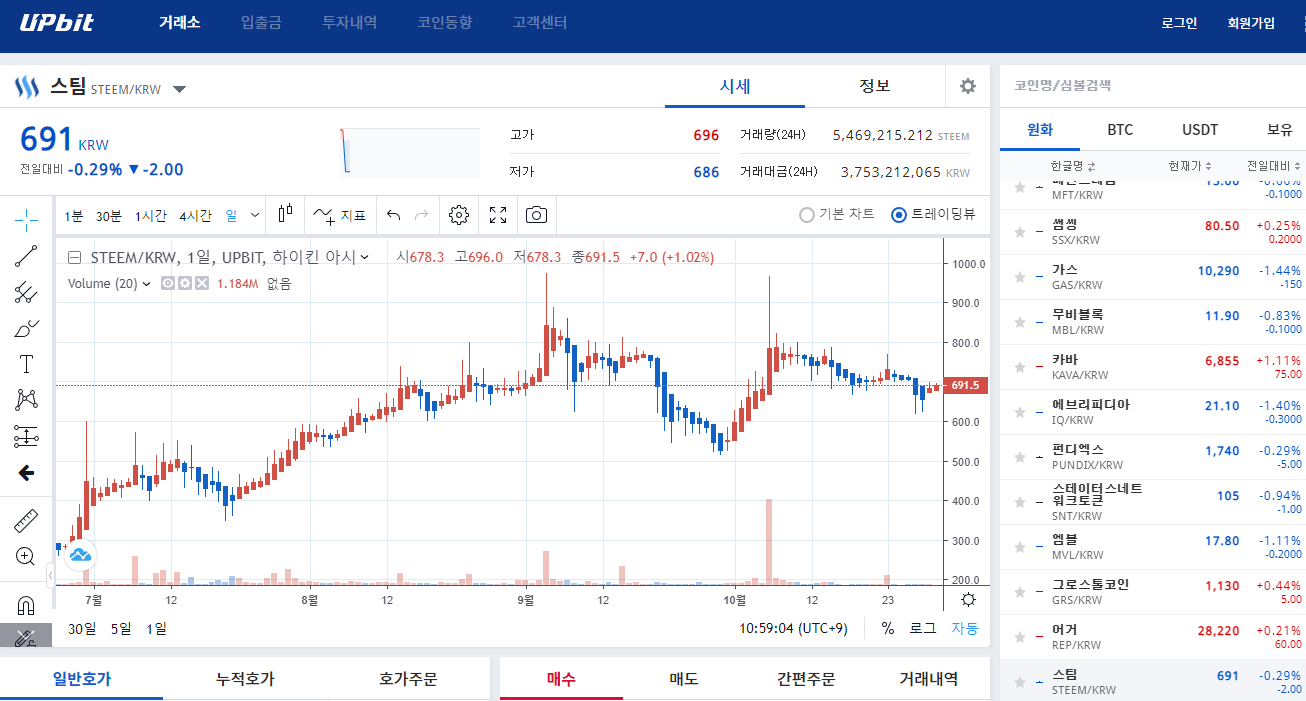Click the 로그인 login link
This screenshot has height=701, width=1306.
coord(1179,23)
